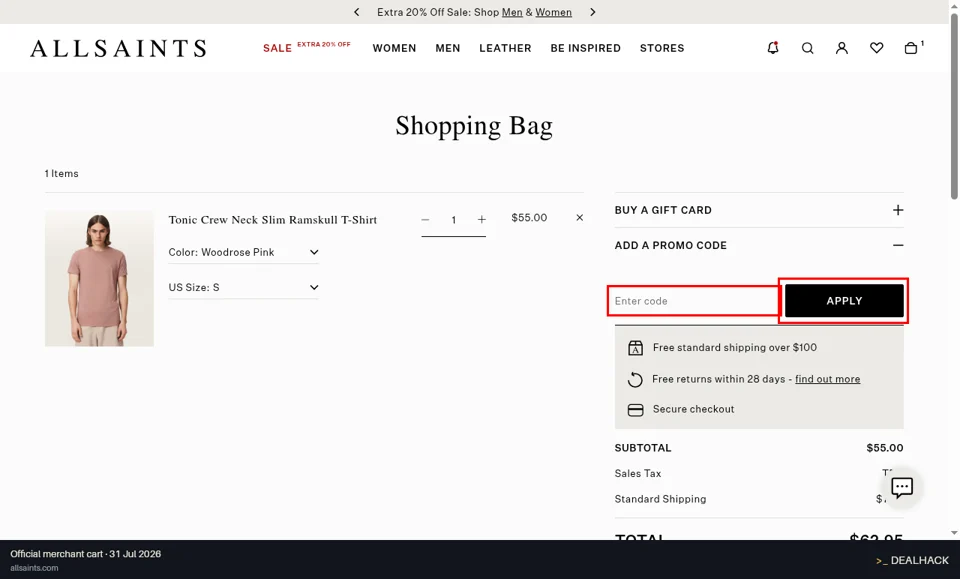Screen dimensions: 960x579
Task: Open the Color: Woodrose Pink dropdown
Action: [x=244, y=252]
